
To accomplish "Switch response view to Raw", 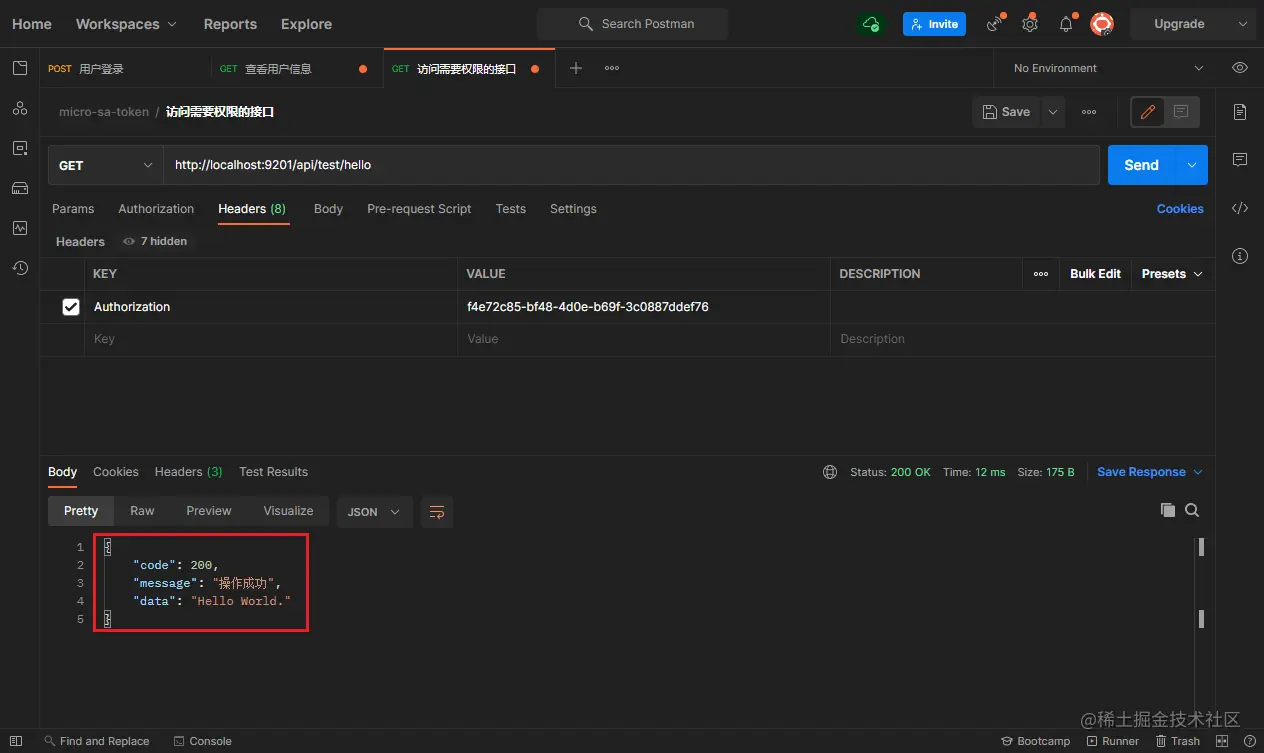I will (x=142, y=511).
